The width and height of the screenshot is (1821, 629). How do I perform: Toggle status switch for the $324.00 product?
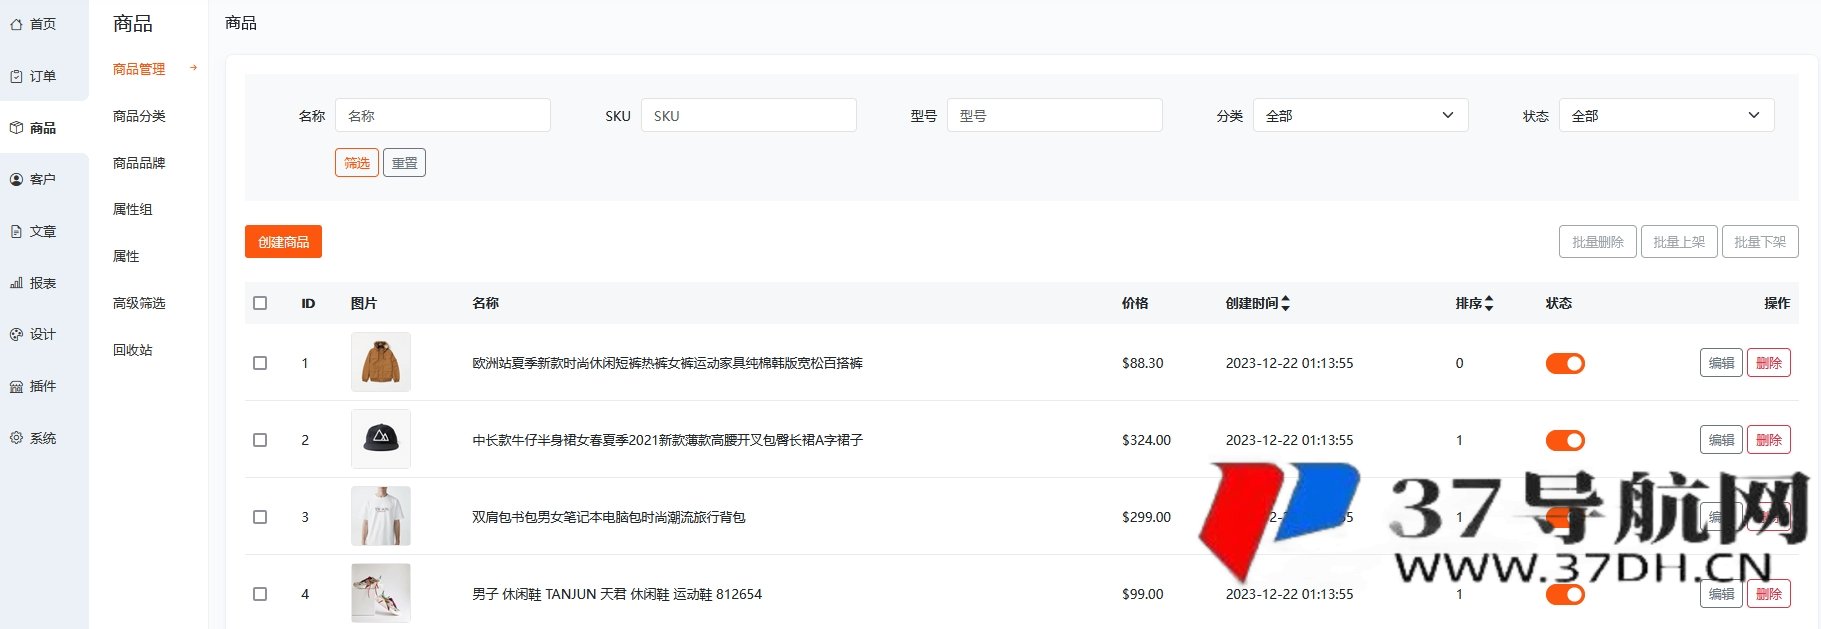coord(1565,440)
